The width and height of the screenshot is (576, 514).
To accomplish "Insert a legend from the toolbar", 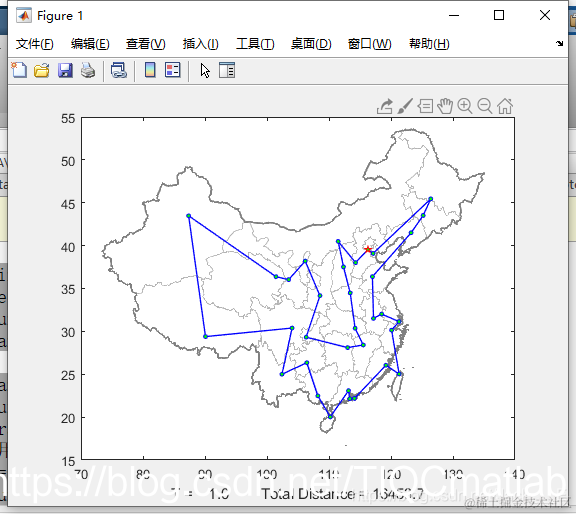I will pos(172,70).
